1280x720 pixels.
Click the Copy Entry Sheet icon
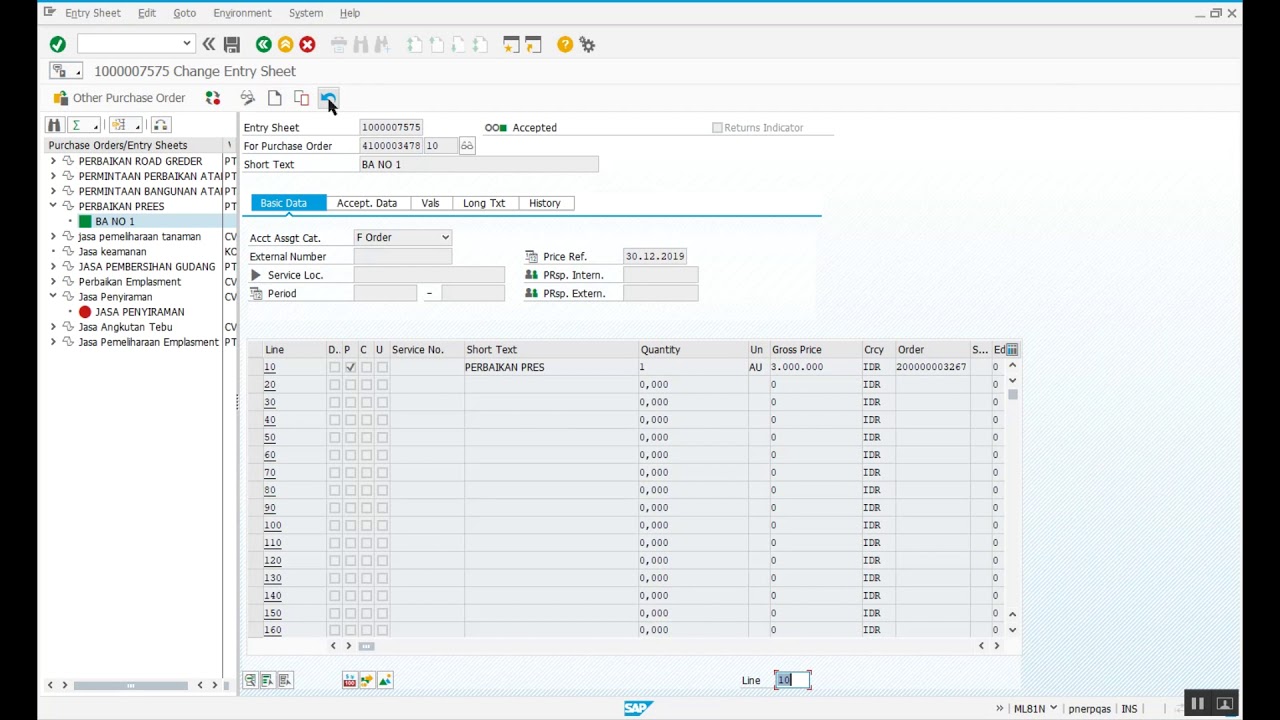tap(301, 98)
